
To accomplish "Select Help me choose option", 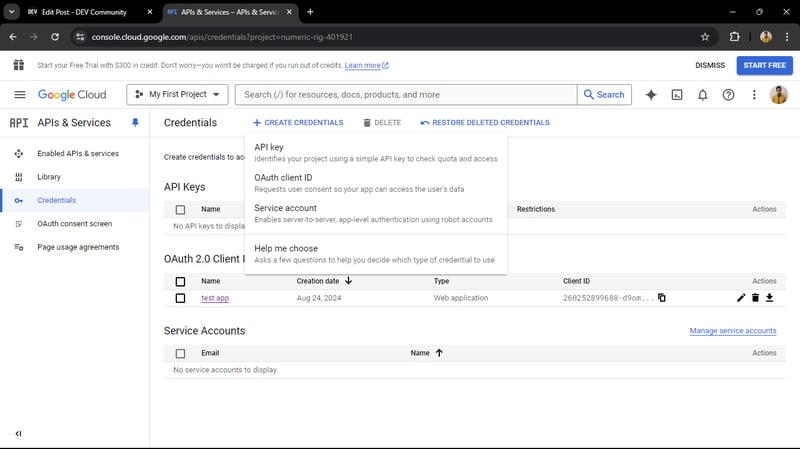I will [x=376, y=254].
